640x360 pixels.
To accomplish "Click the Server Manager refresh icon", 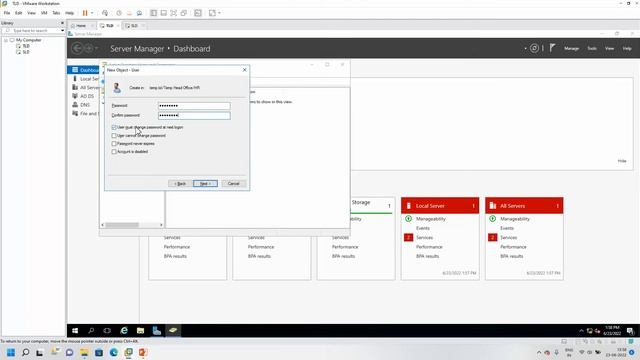I will 534,48.
